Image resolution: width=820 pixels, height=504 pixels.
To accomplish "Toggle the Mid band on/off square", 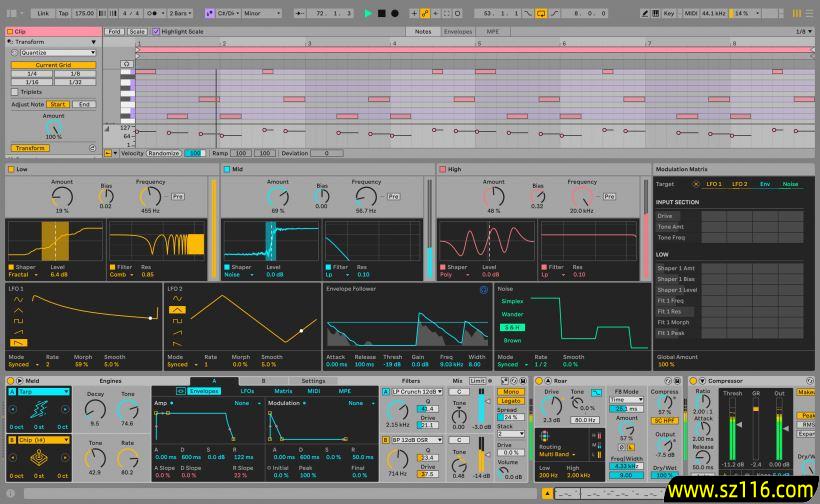I will pos(226,169).
